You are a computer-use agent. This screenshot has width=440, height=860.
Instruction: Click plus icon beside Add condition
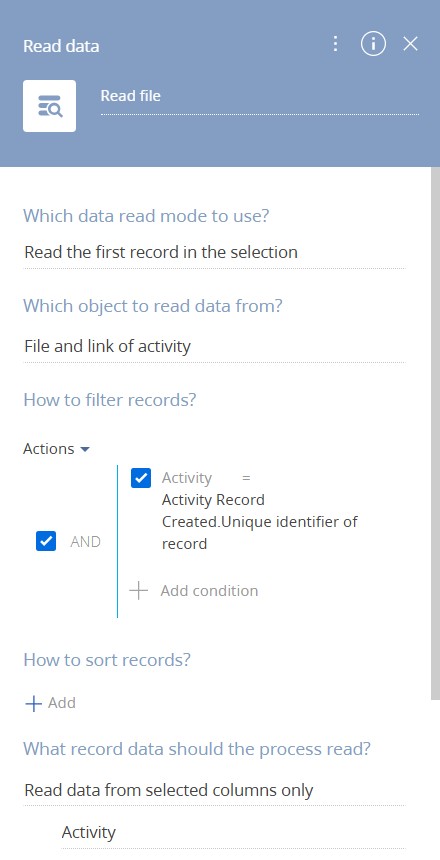coord(139,591)
